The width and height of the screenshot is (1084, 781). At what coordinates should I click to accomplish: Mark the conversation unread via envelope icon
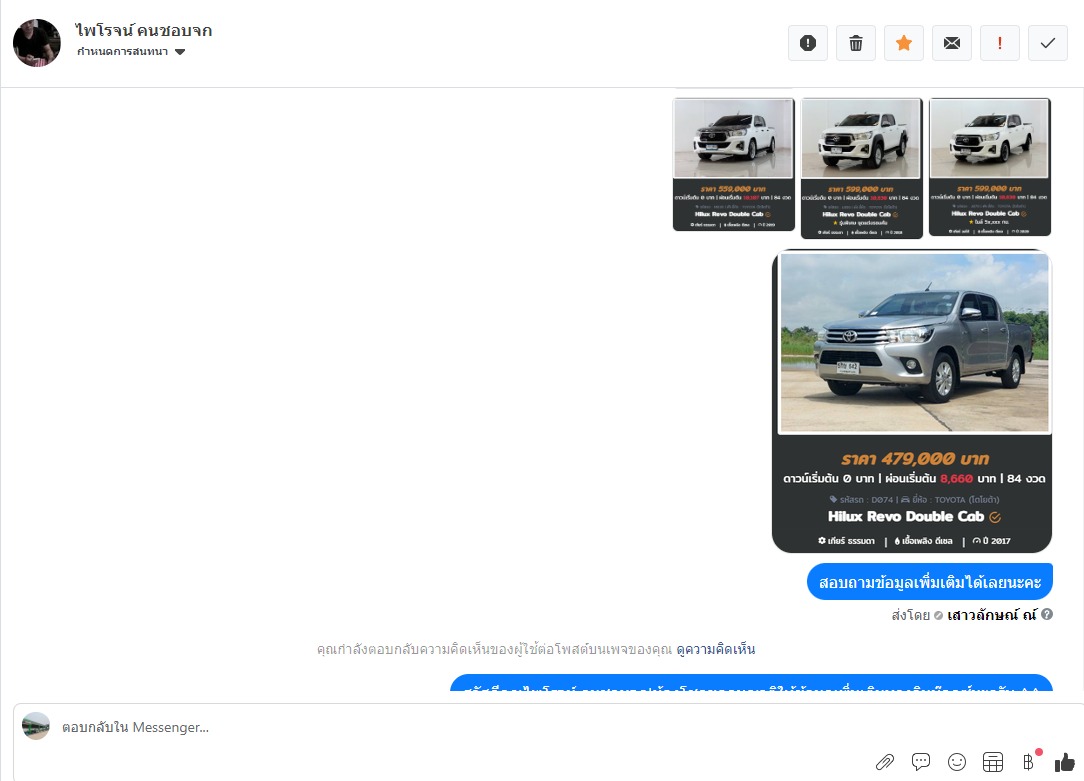[x=952, y=43]
